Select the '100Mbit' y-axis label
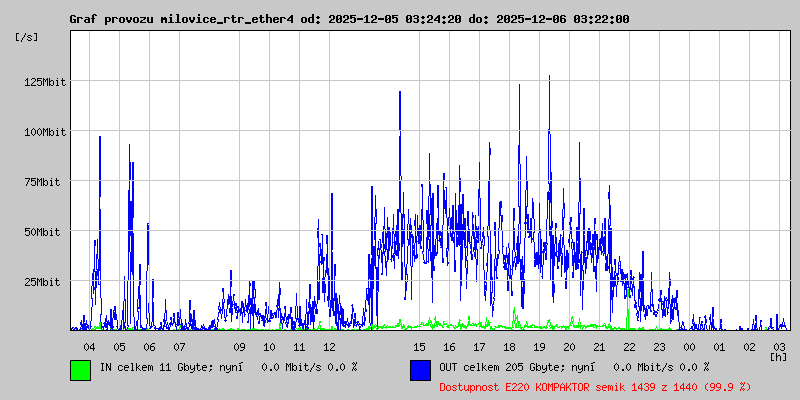 [x=45, y=132]
